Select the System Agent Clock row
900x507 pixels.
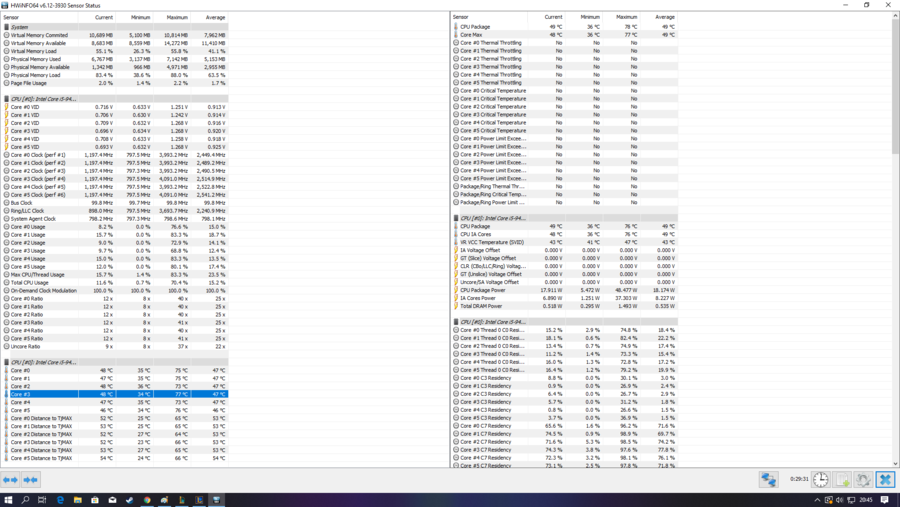coord(115,219)
